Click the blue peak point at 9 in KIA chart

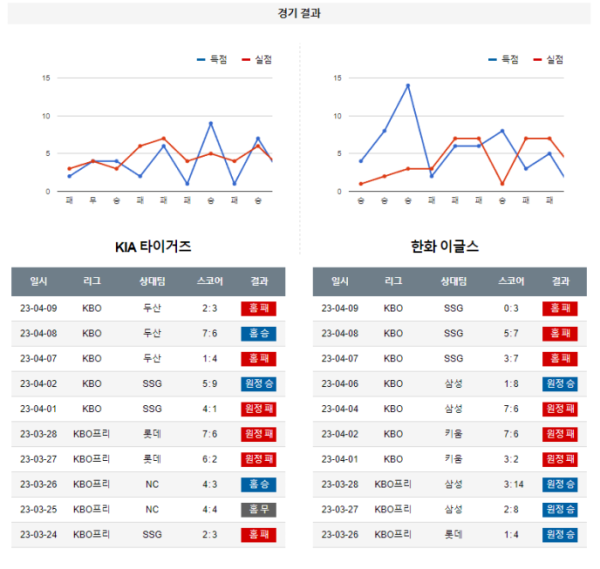(211, 123)
